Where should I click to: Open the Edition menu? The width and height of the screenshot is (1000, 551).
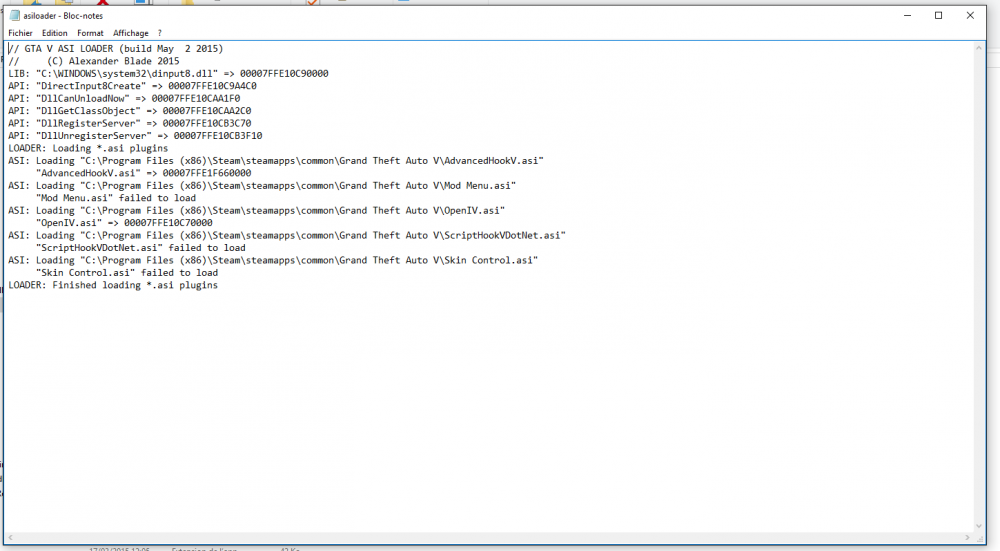(55, 33)
